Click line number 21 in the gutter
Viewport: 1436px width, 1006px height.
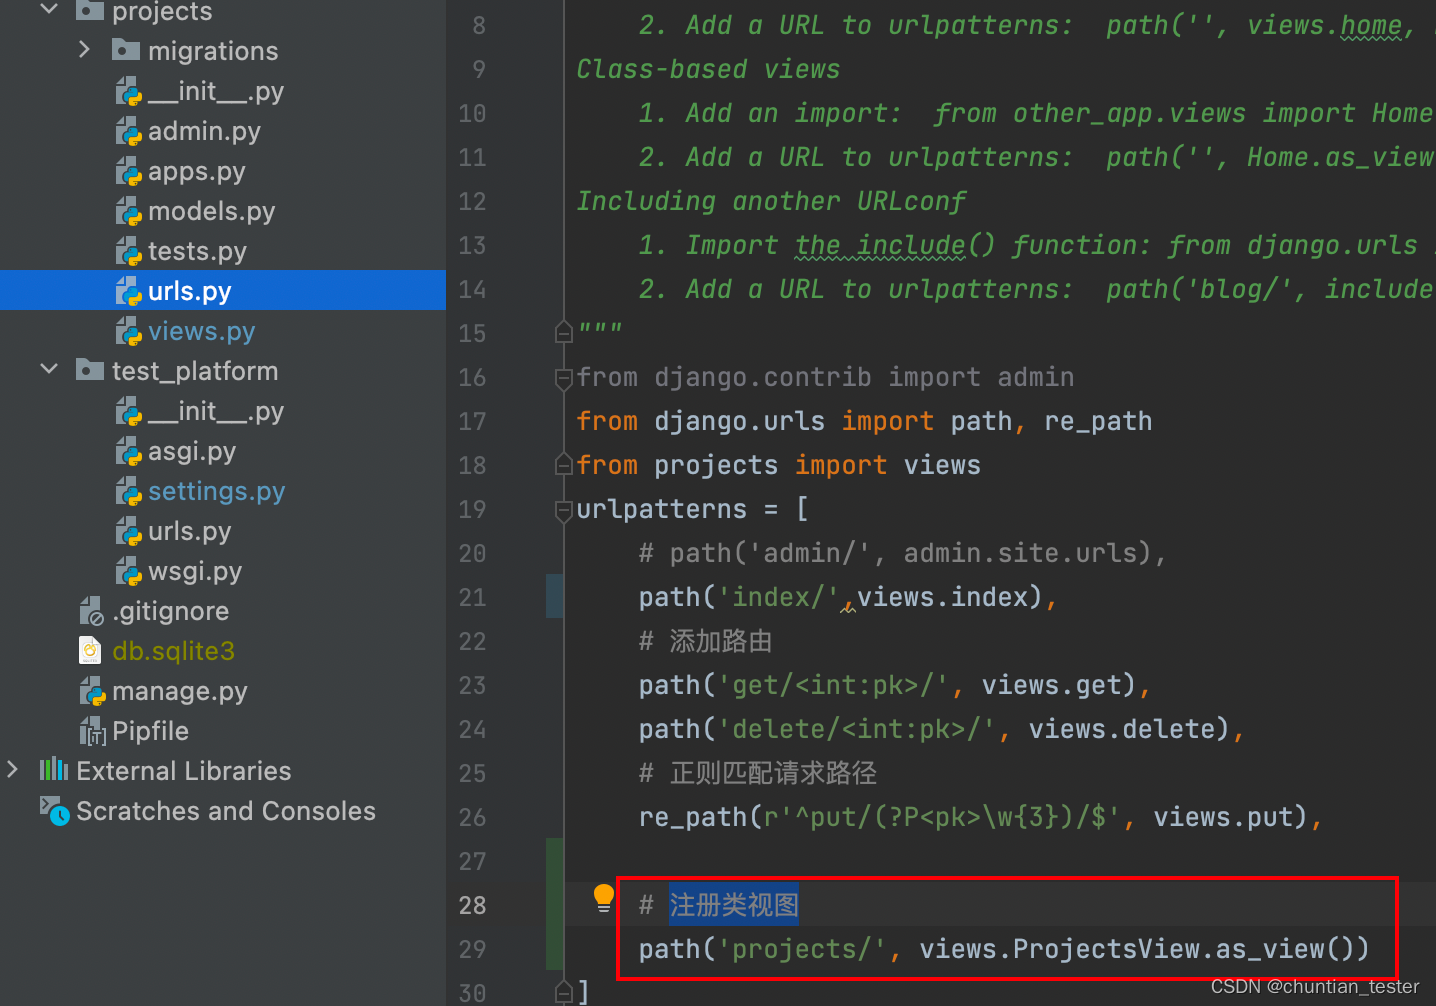coord(471,597)
